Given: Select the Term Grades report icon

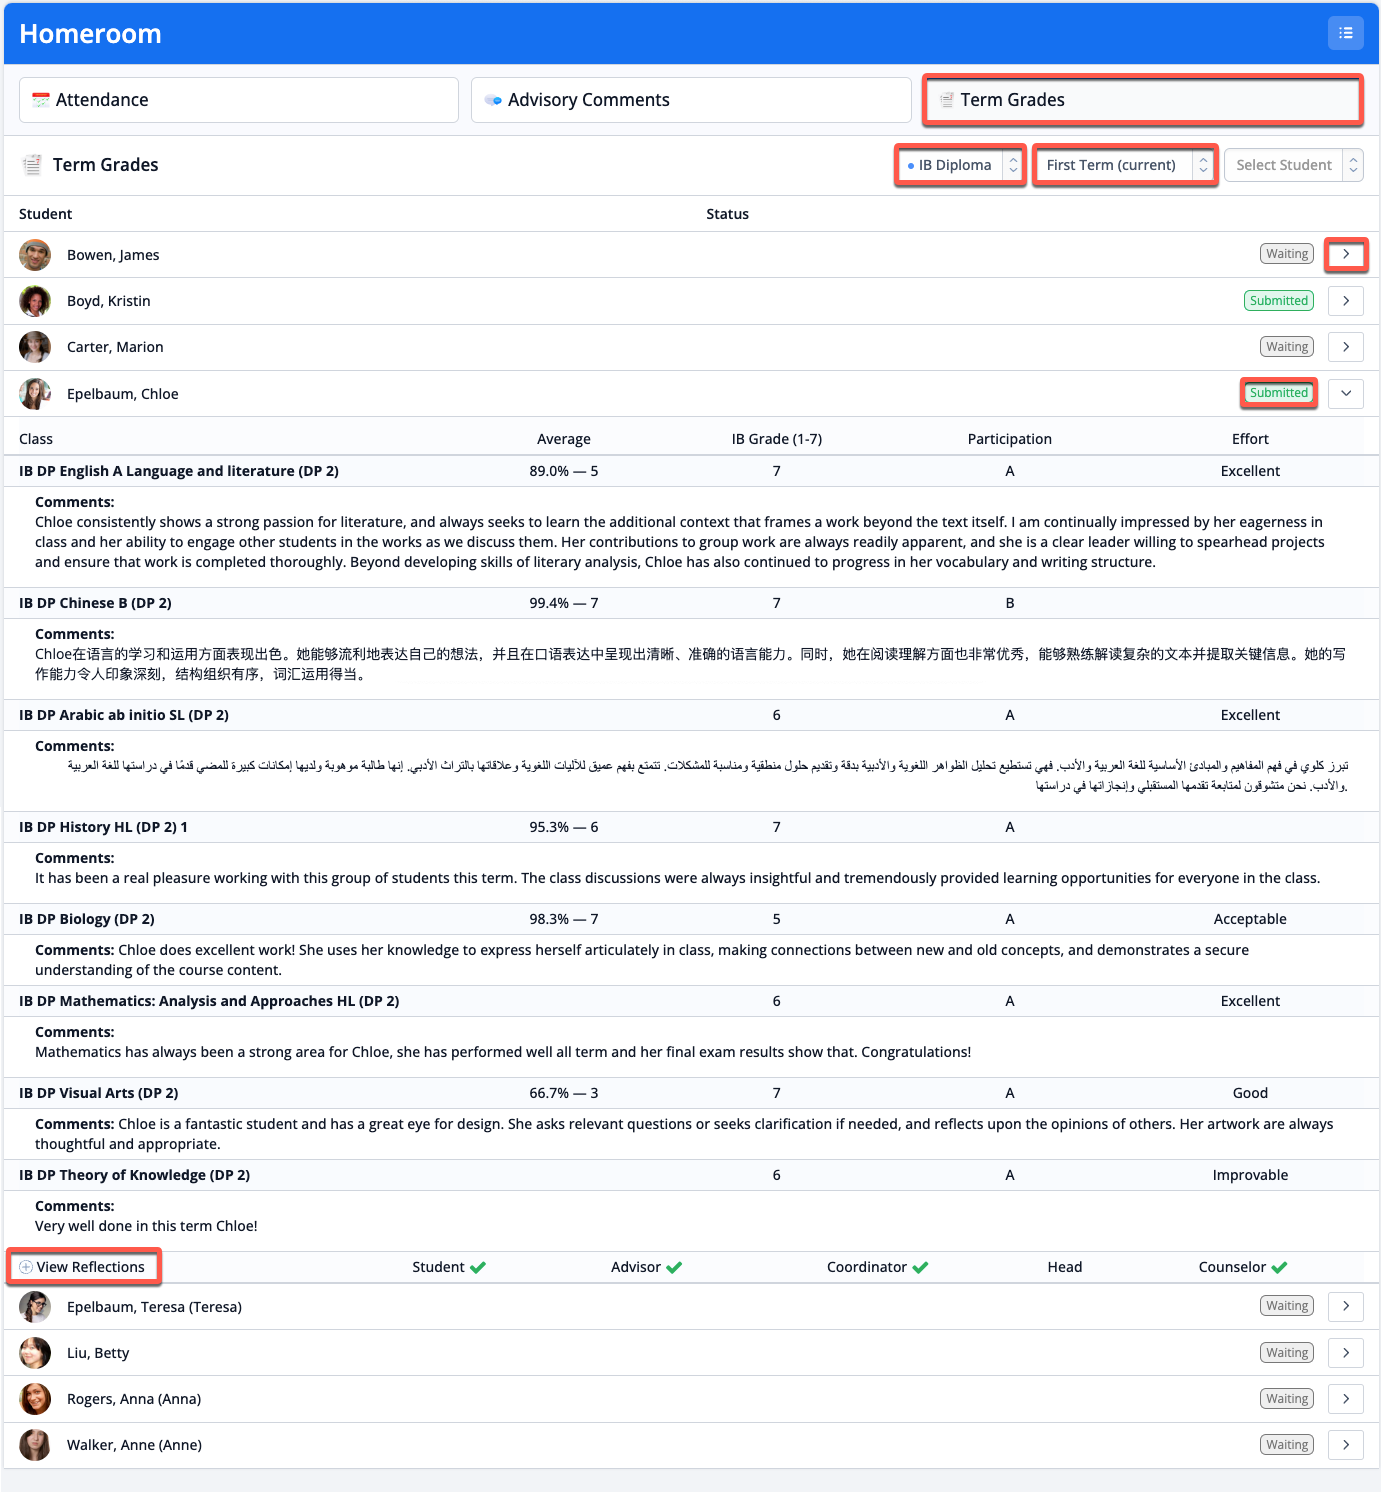Looking at the screenshot, I should pyautogui.click(x=946, y=99).
